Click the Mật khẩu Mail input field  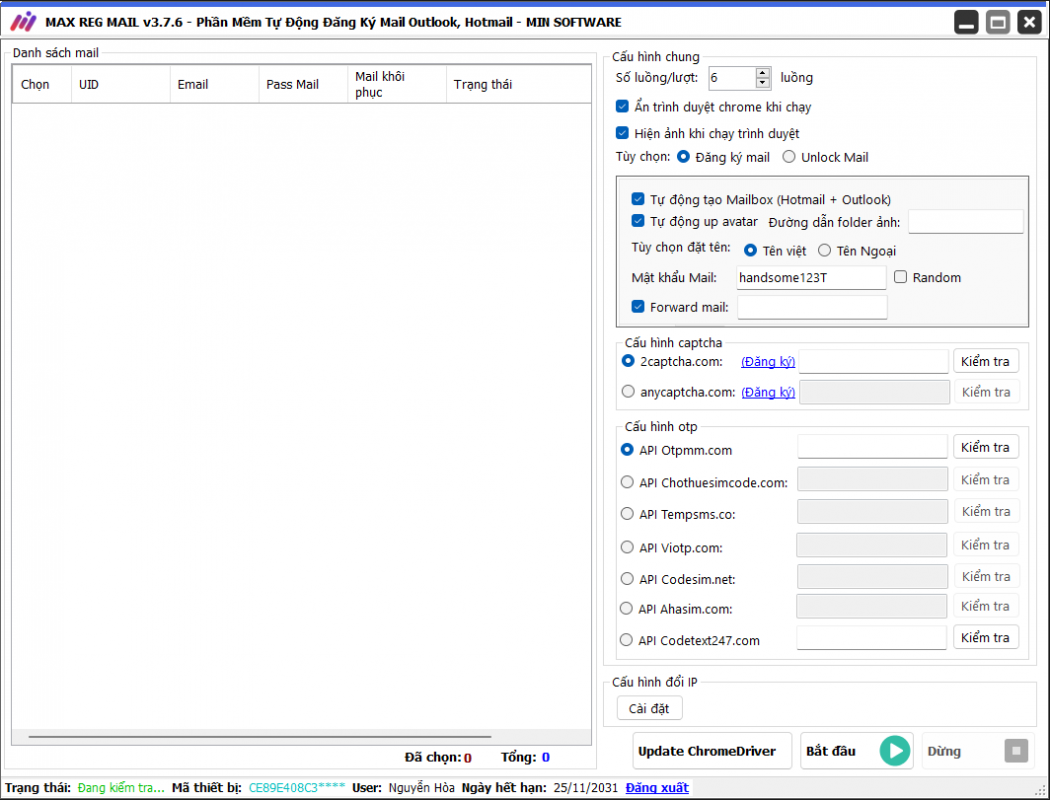click(811, 277)
